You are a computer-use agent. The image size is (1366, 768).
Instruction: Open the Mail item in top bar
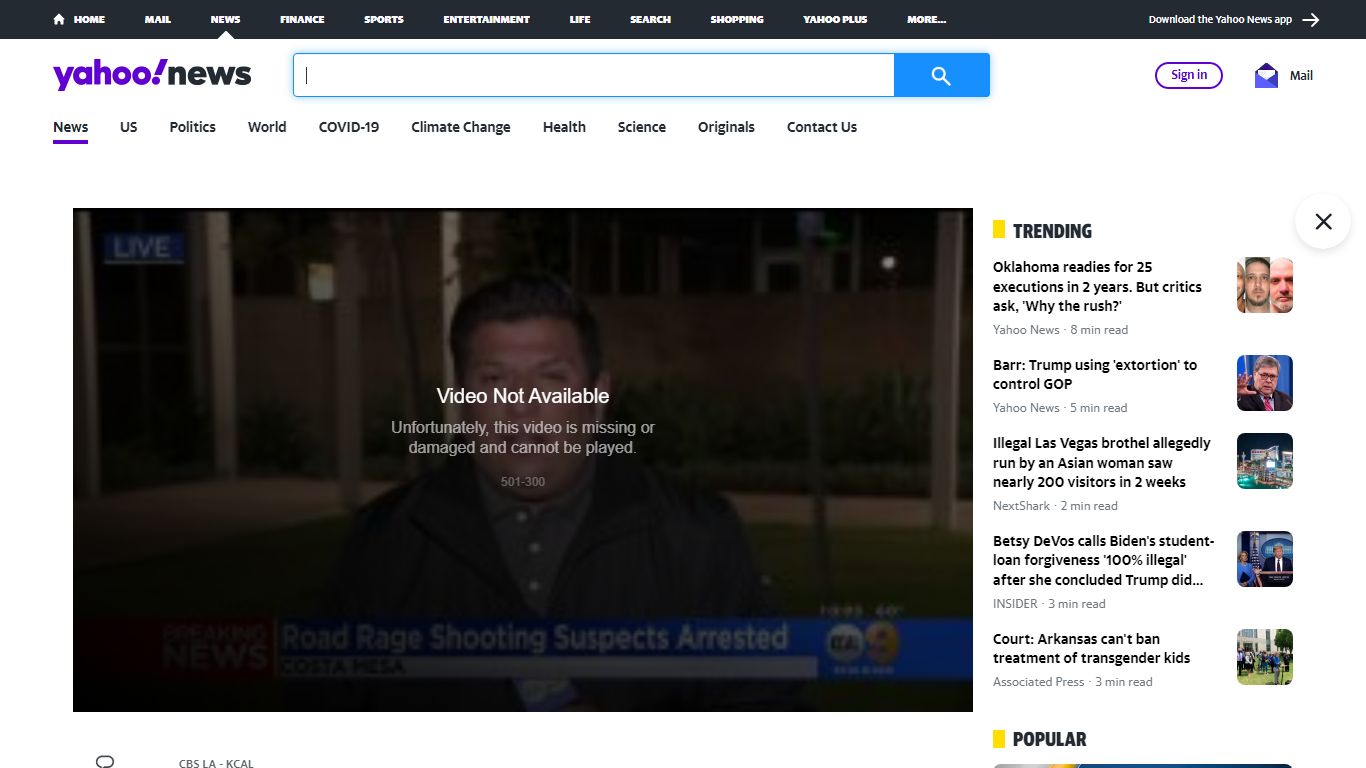(157, 19)
